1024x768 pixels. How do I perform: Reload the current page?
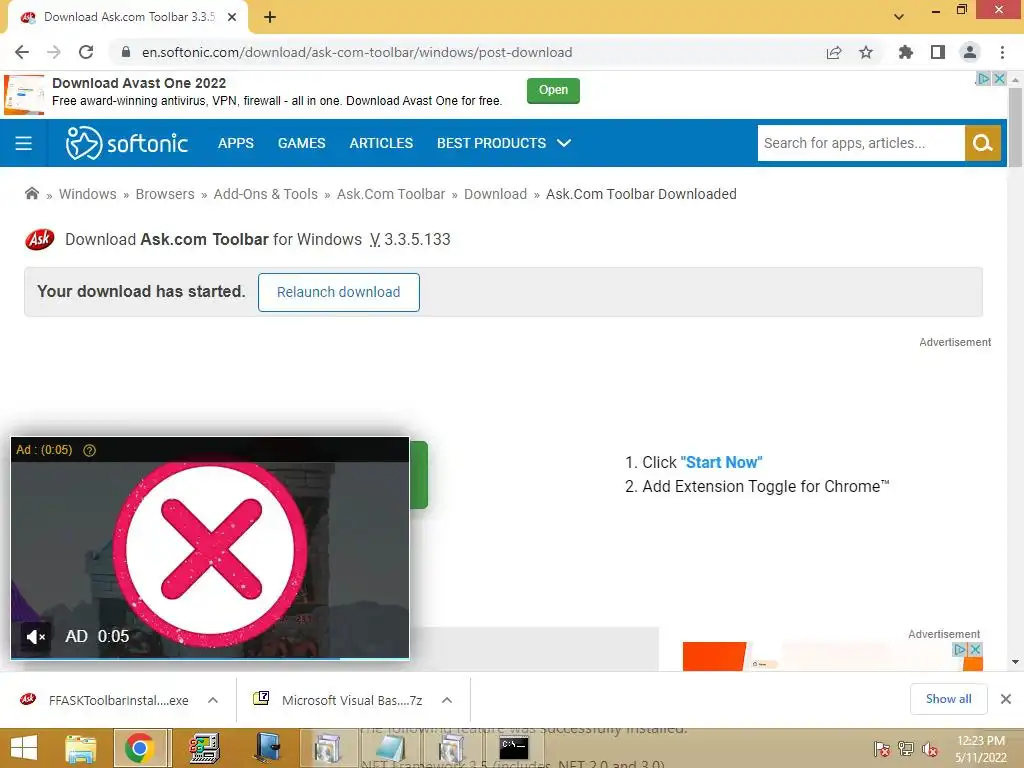coord(86,52)
